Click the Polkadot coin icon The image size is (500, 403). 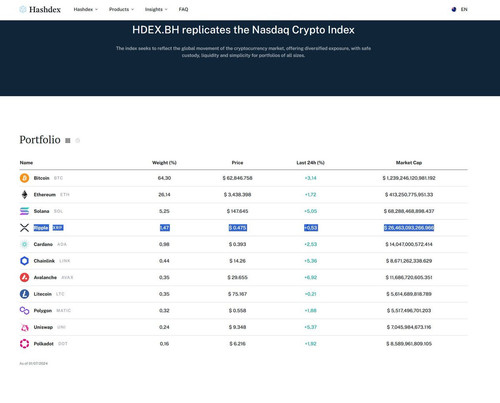pos(24,344)
